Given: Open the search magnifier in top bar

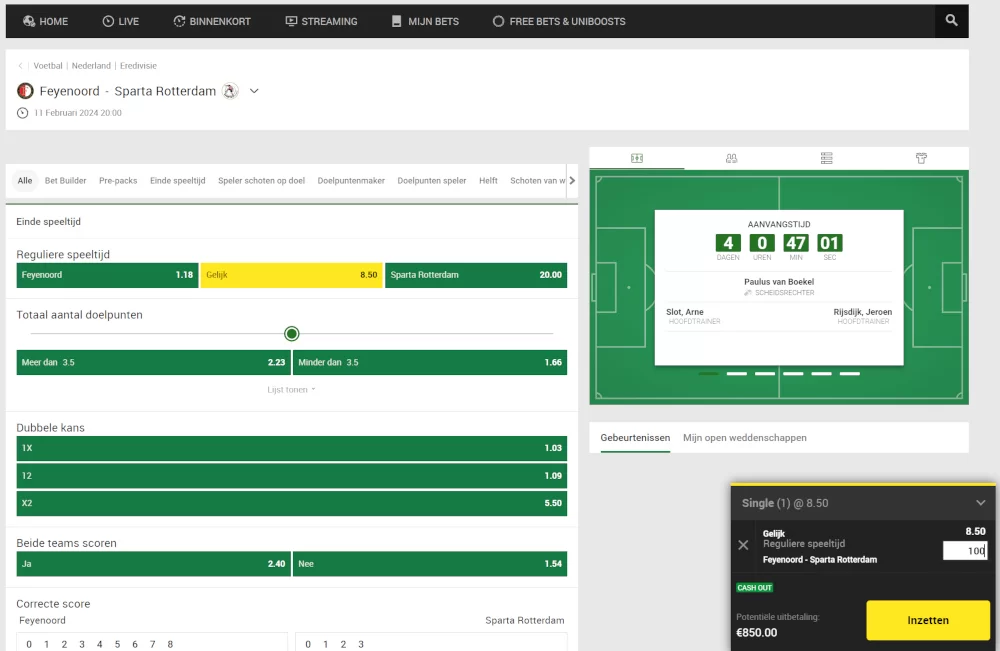Looking at the screenshot, I should click(951, 20).
